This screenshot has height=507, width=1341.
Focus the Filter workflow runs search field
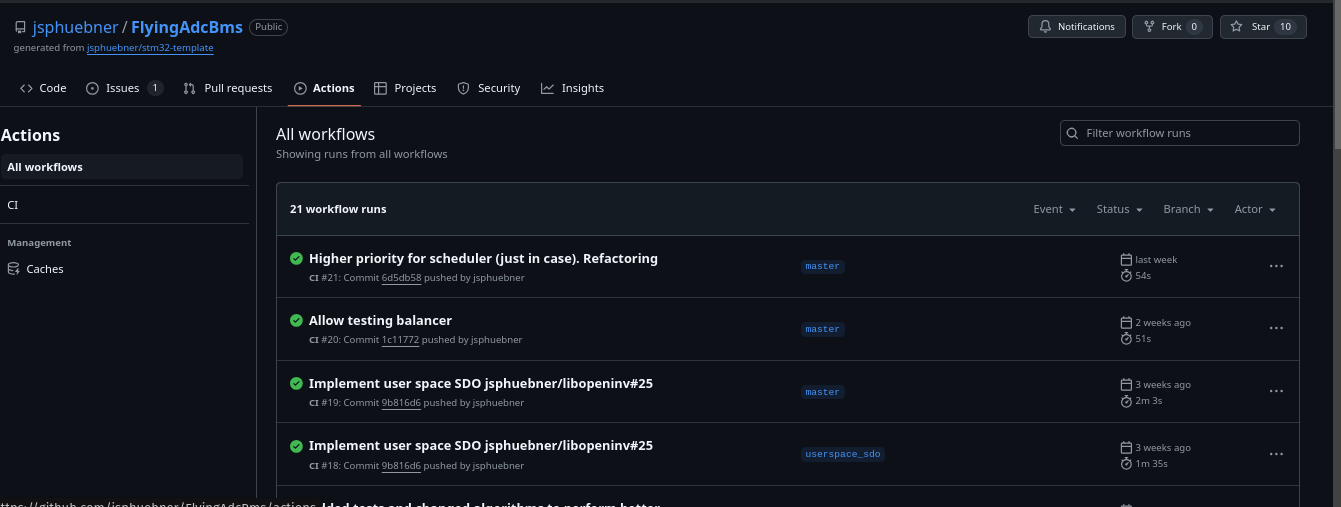pos(1180,133)
